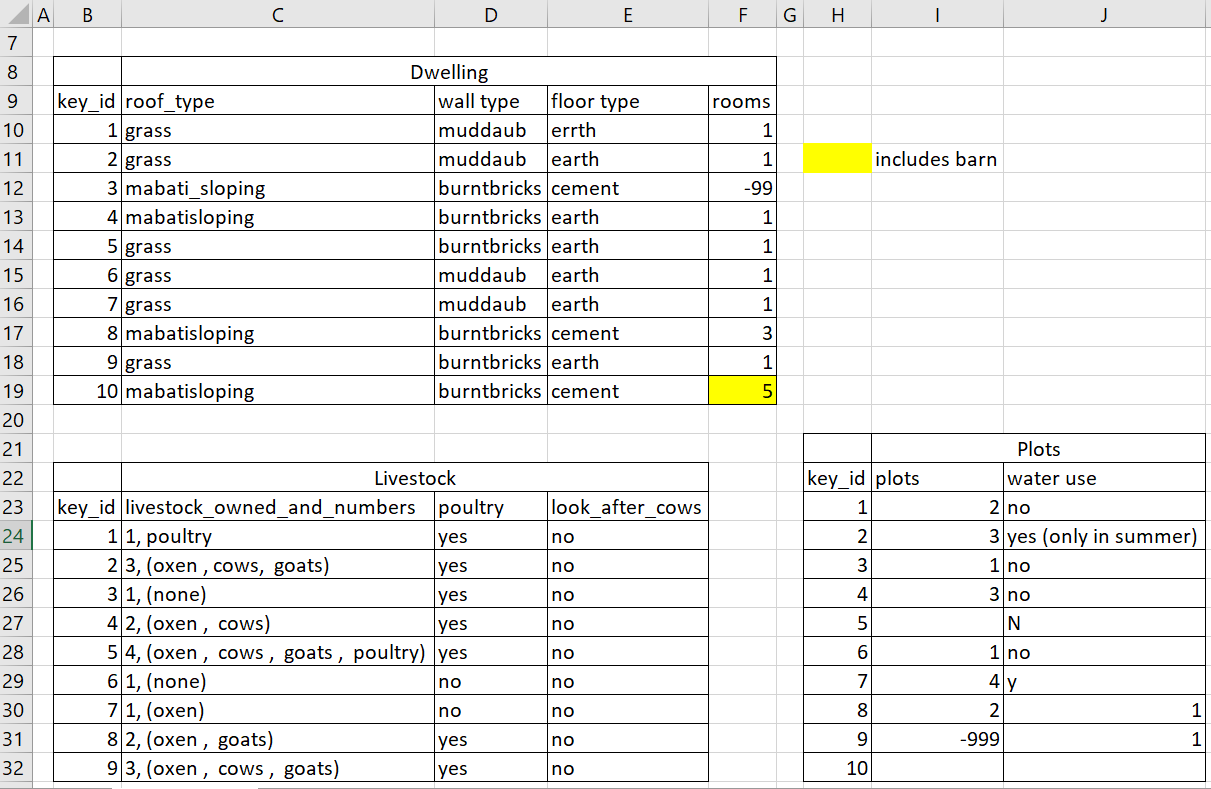Click the merged 'Livestock' title cell

(x=415, y=478)
